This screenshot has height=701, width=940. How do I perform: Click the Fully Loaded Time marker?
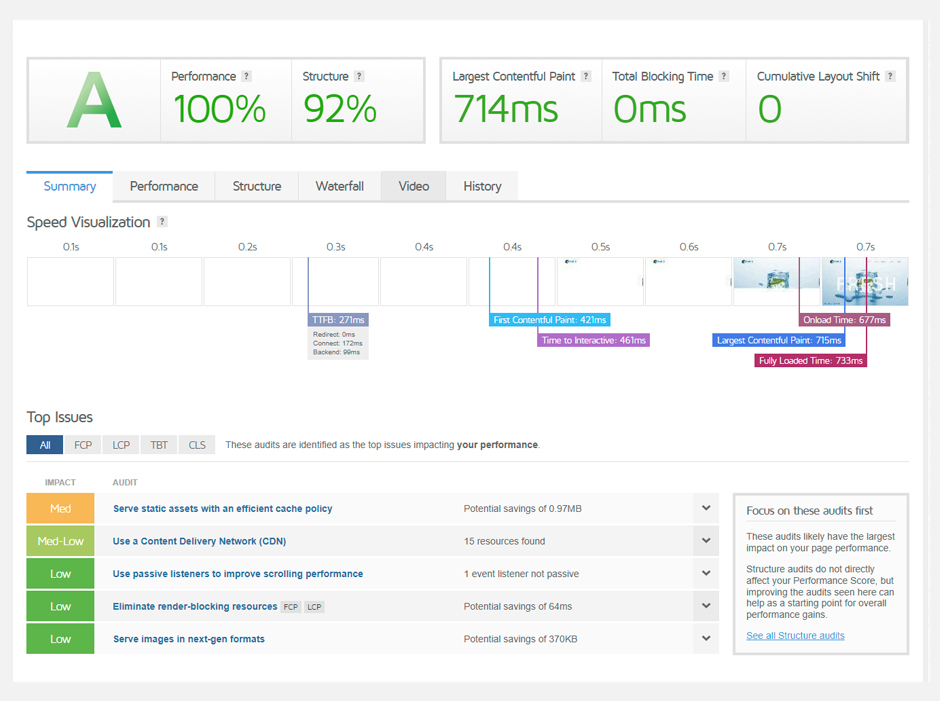(810, 361)
